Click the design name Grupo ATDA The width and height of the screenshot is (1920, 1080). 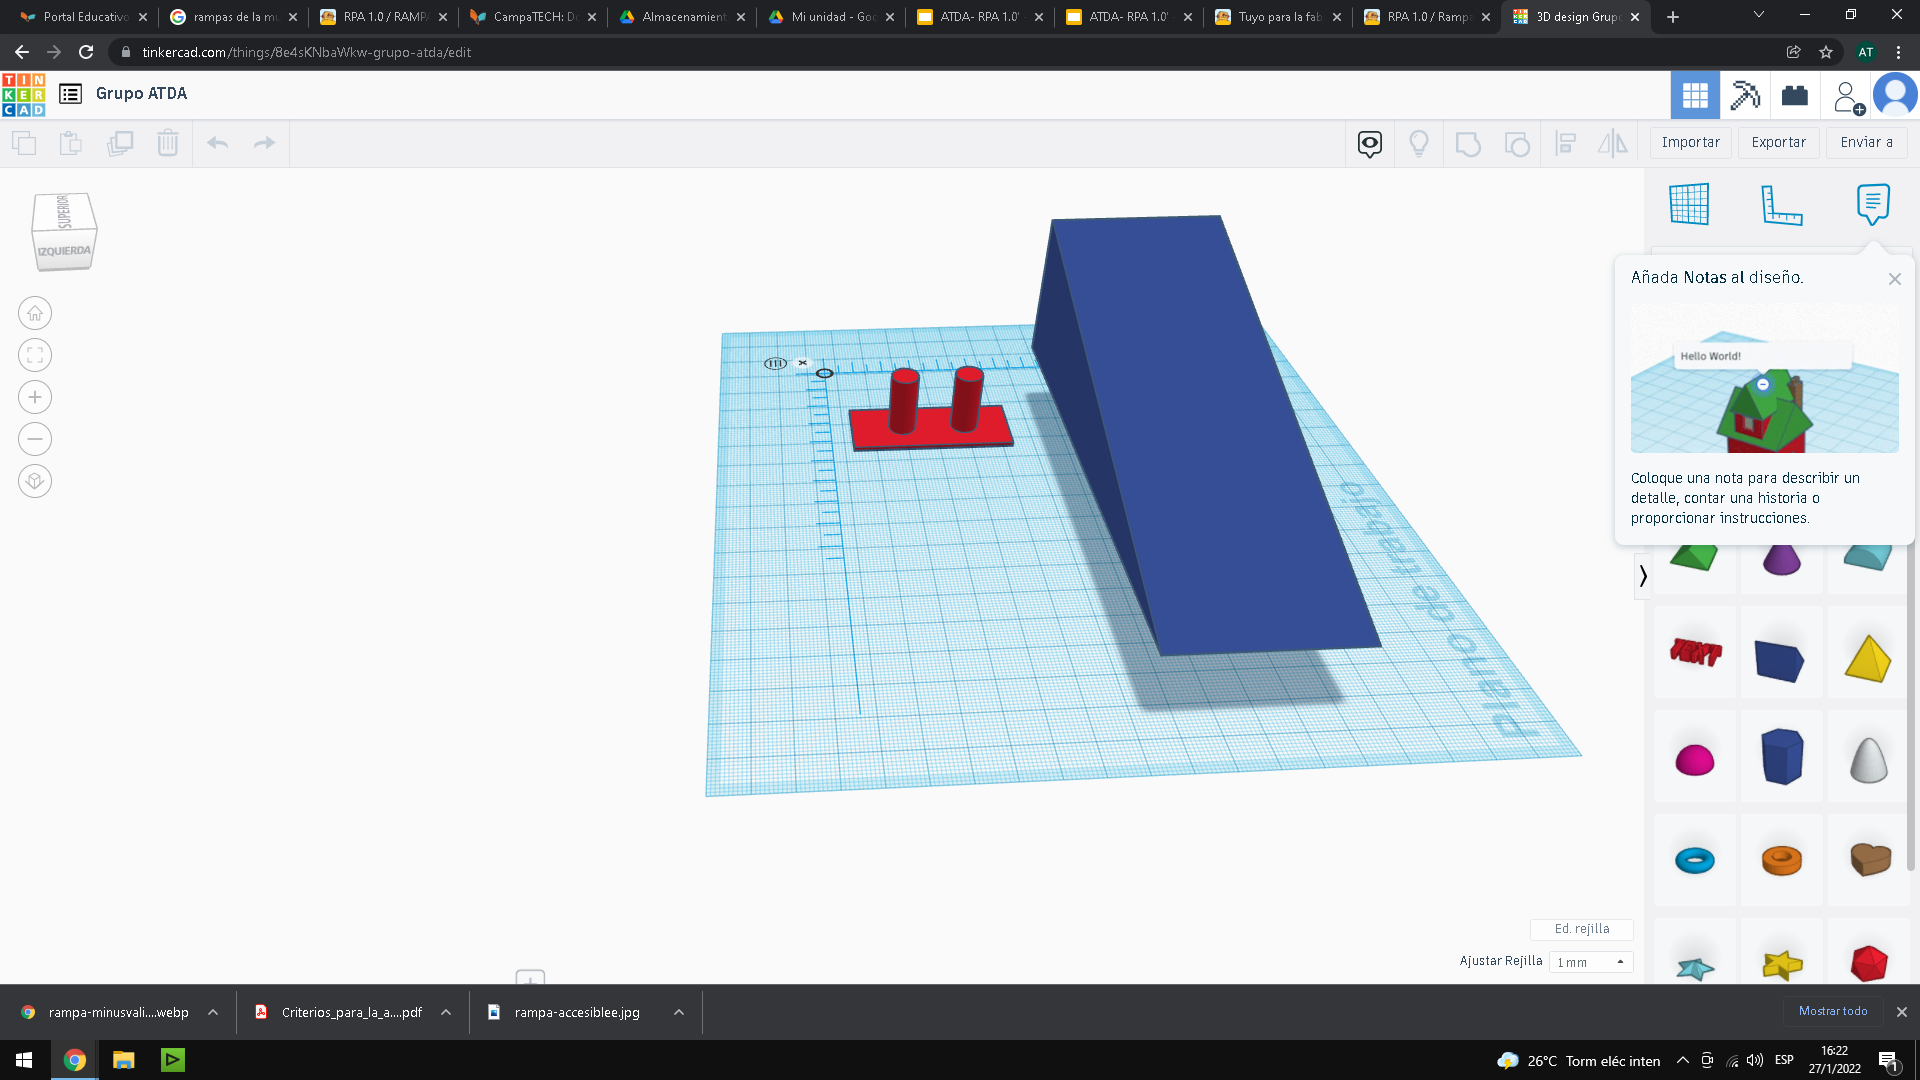point(141,93)
